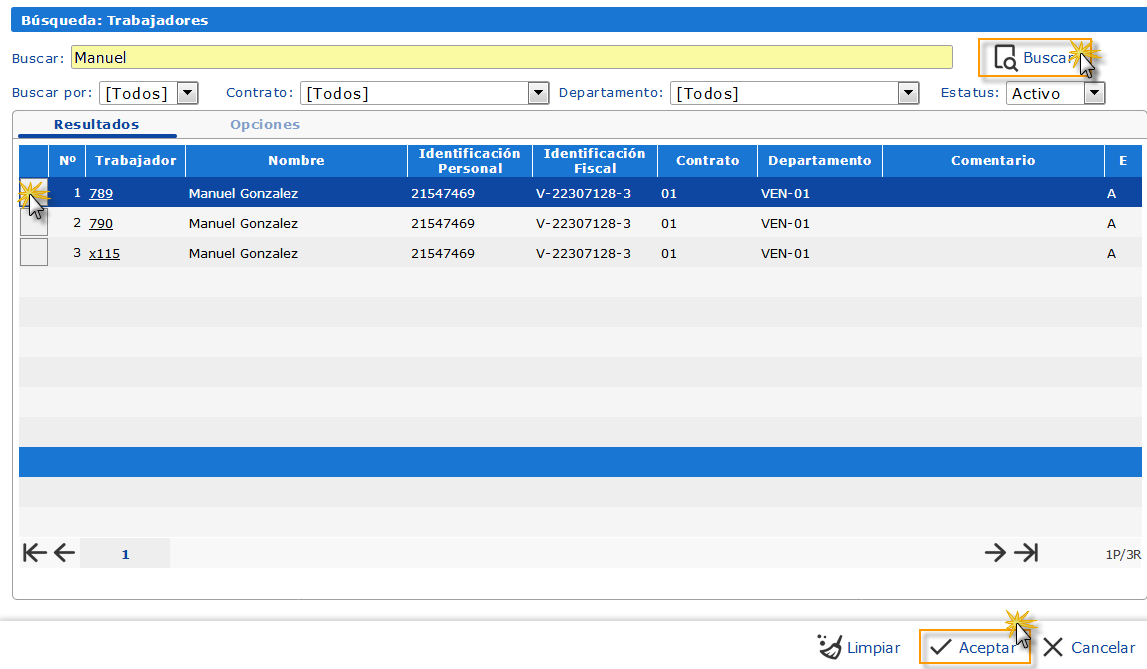Check the box for worker 790
Screen dimensions: 1147x669
pos(34,223)
